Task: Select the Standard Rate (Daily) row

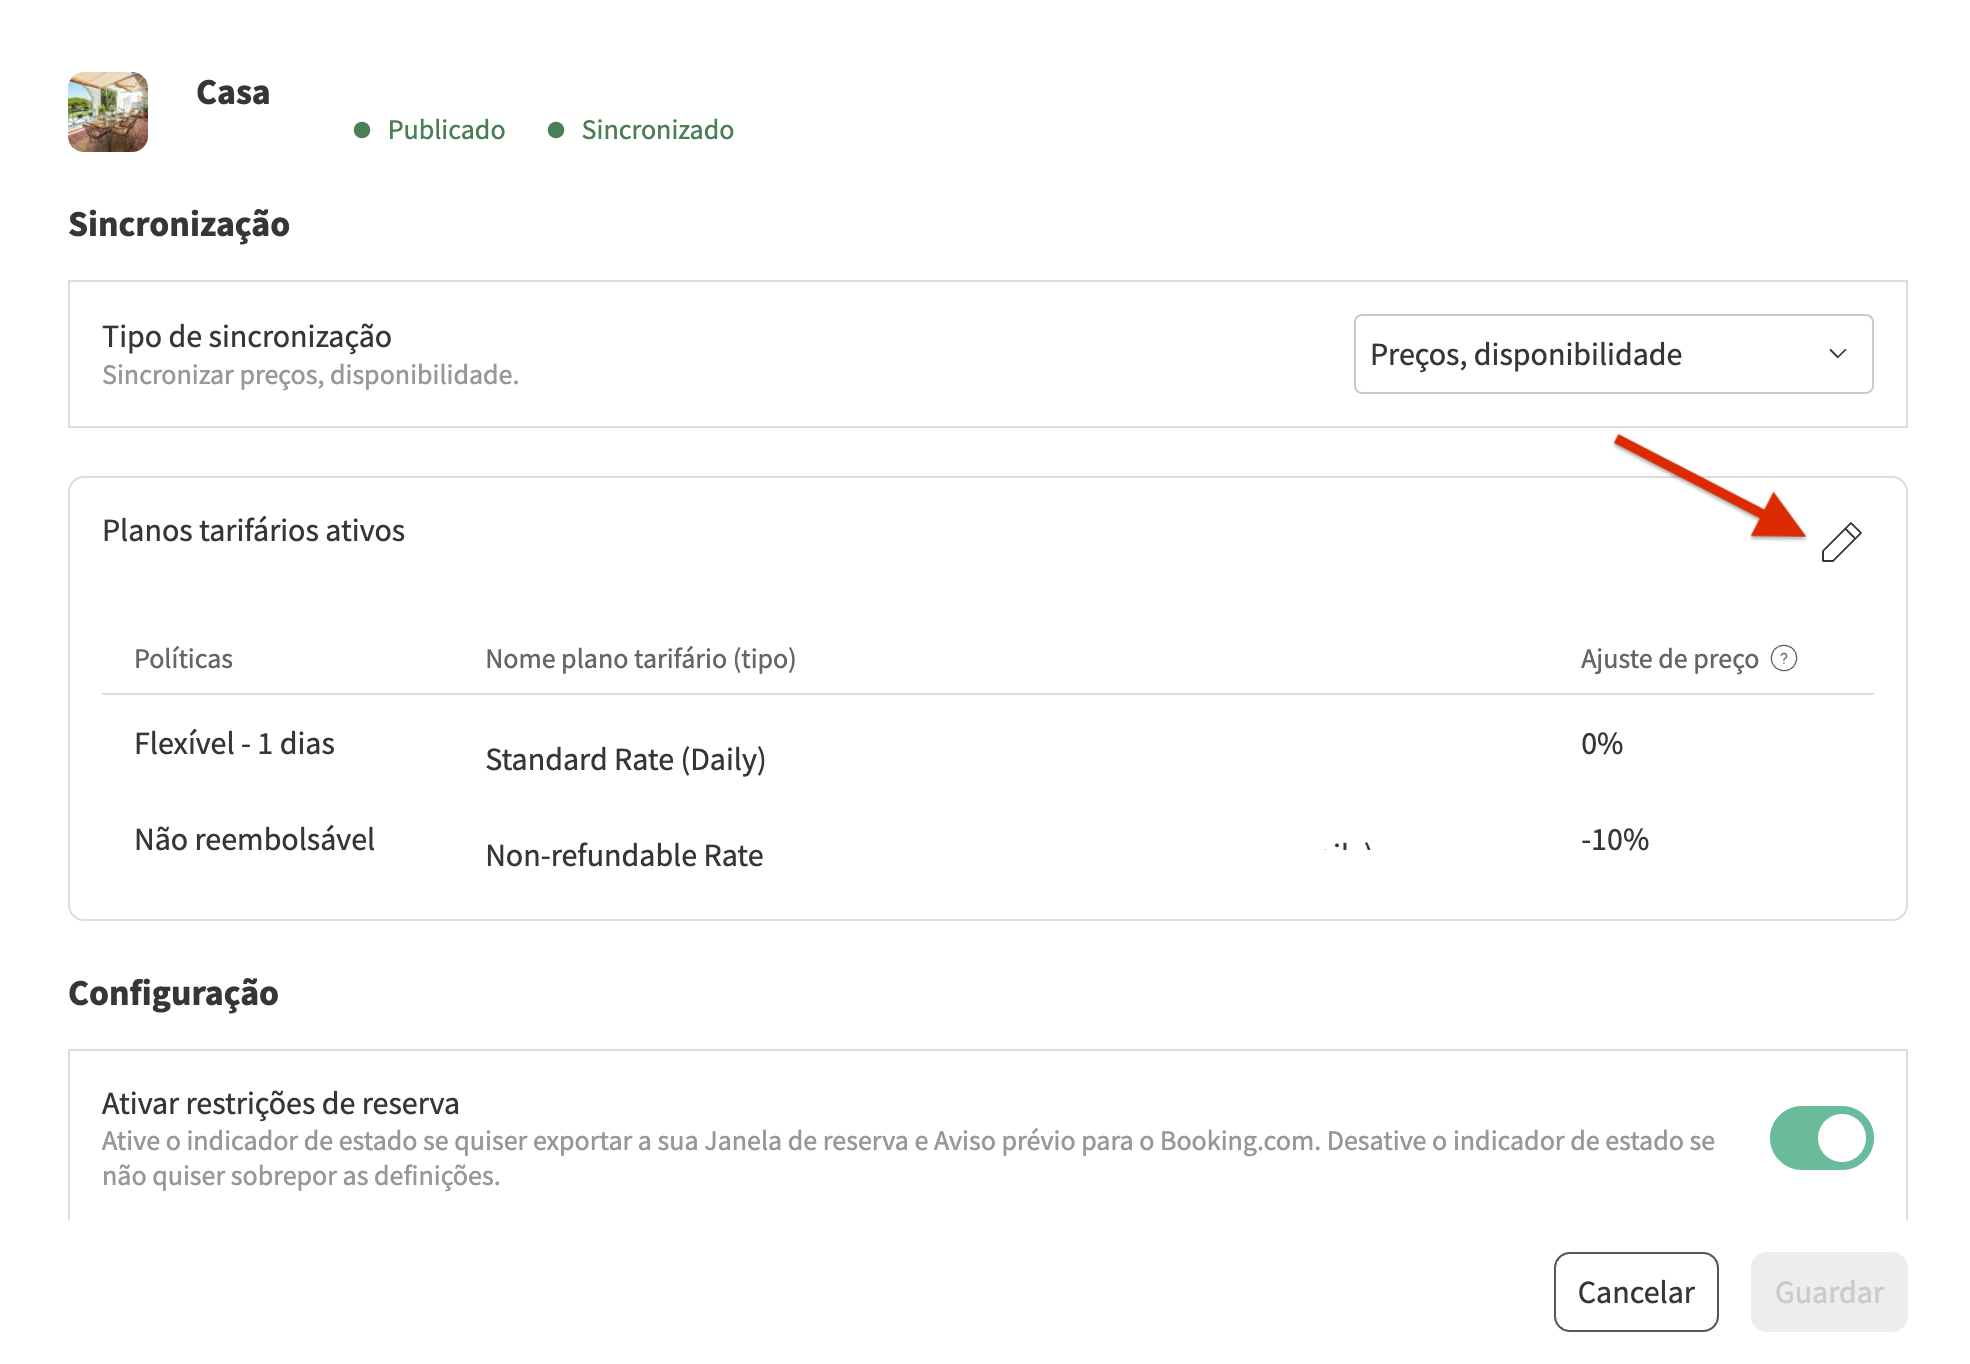Action: click(625, 759)
